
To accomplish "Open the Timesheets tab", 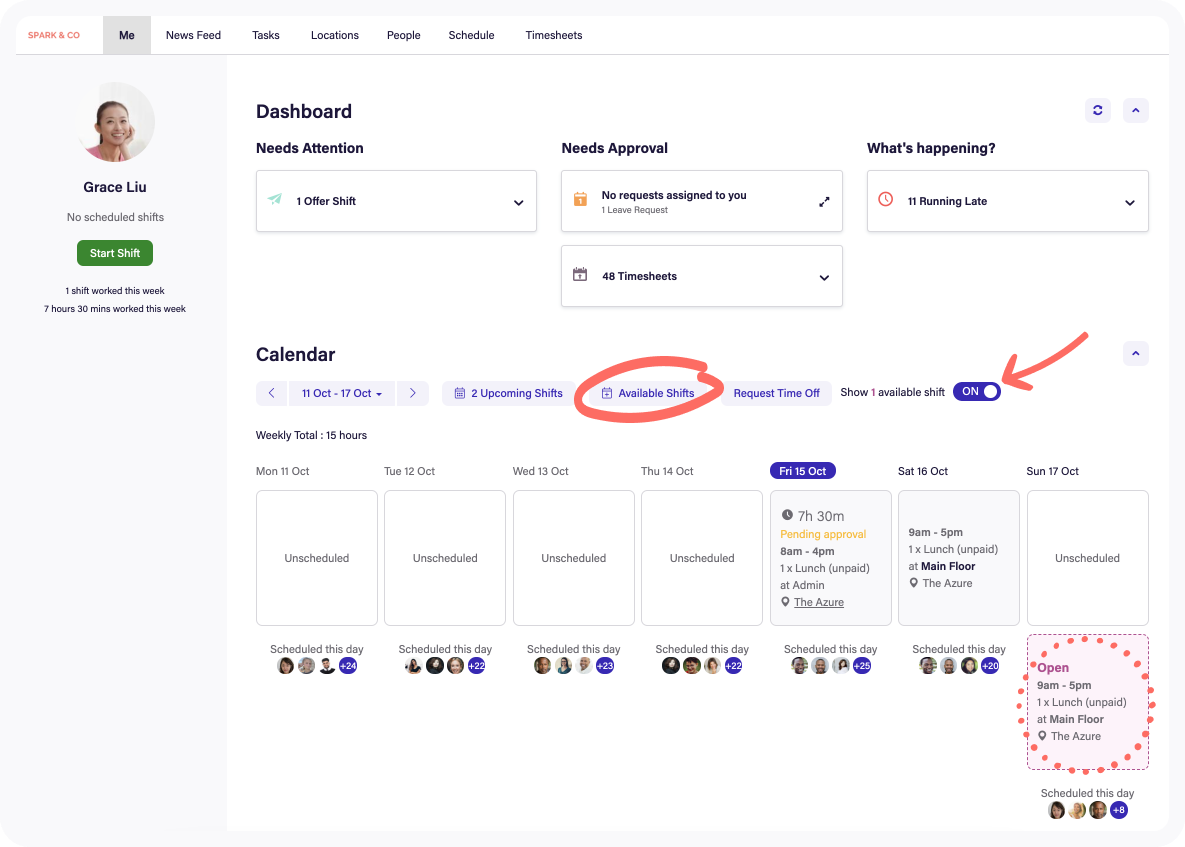I will [554, 35].
